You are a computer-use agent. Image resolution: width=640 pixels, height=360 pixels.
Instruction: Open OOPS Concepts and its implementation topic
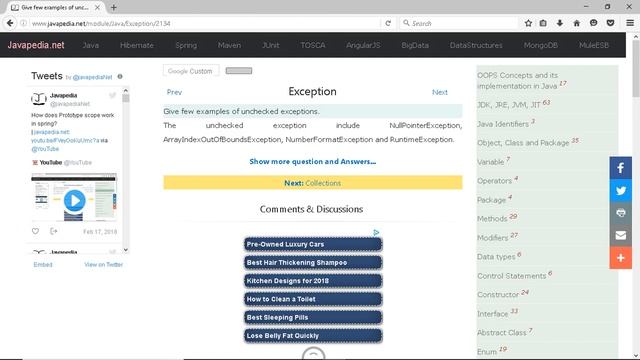point(518,80)
